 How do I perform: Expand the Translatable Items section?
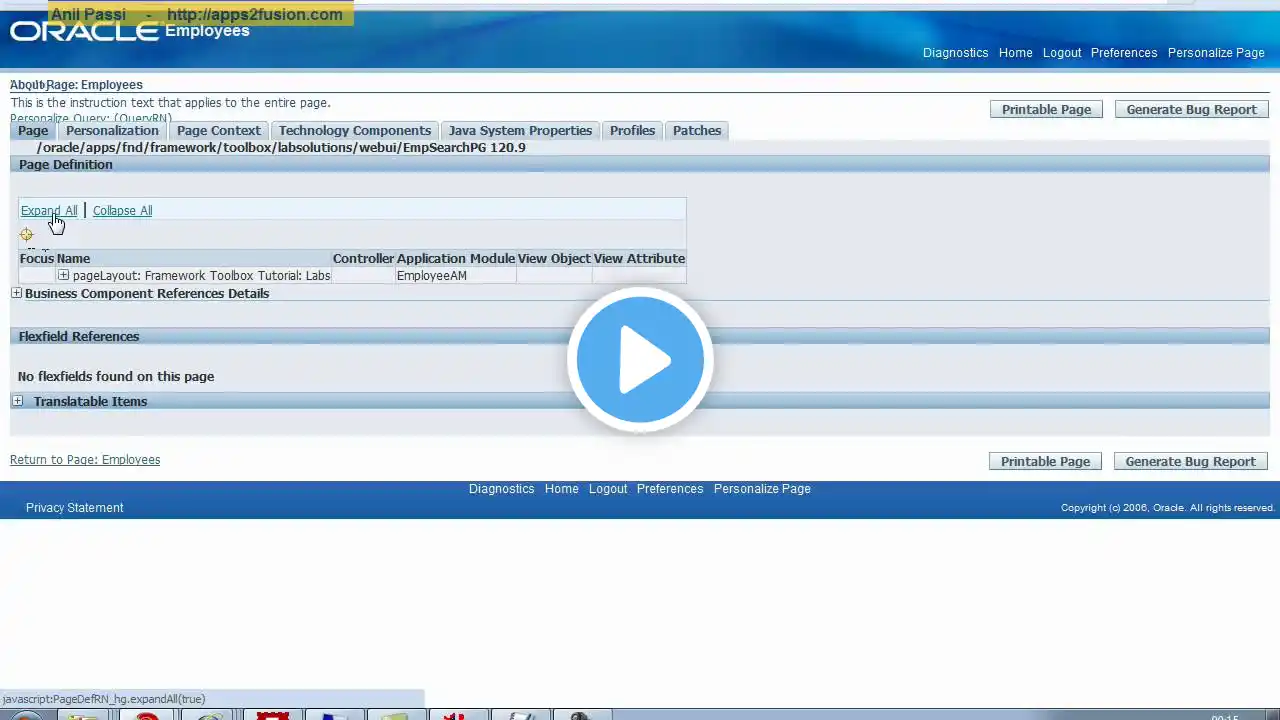coord(17,401)
